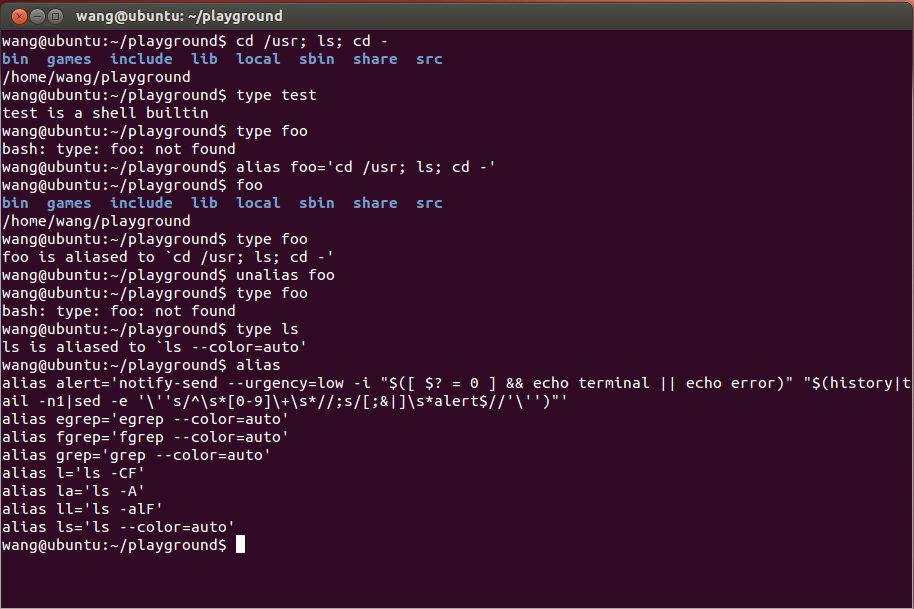
Task: Click the first 'bin' directory name
Action: [15, 59]
